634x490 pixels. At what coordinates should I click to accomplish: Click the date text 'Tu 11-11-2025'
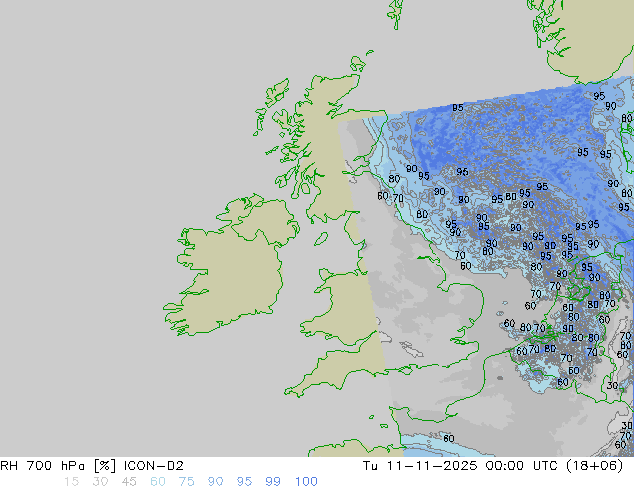[x=420, y=466]
